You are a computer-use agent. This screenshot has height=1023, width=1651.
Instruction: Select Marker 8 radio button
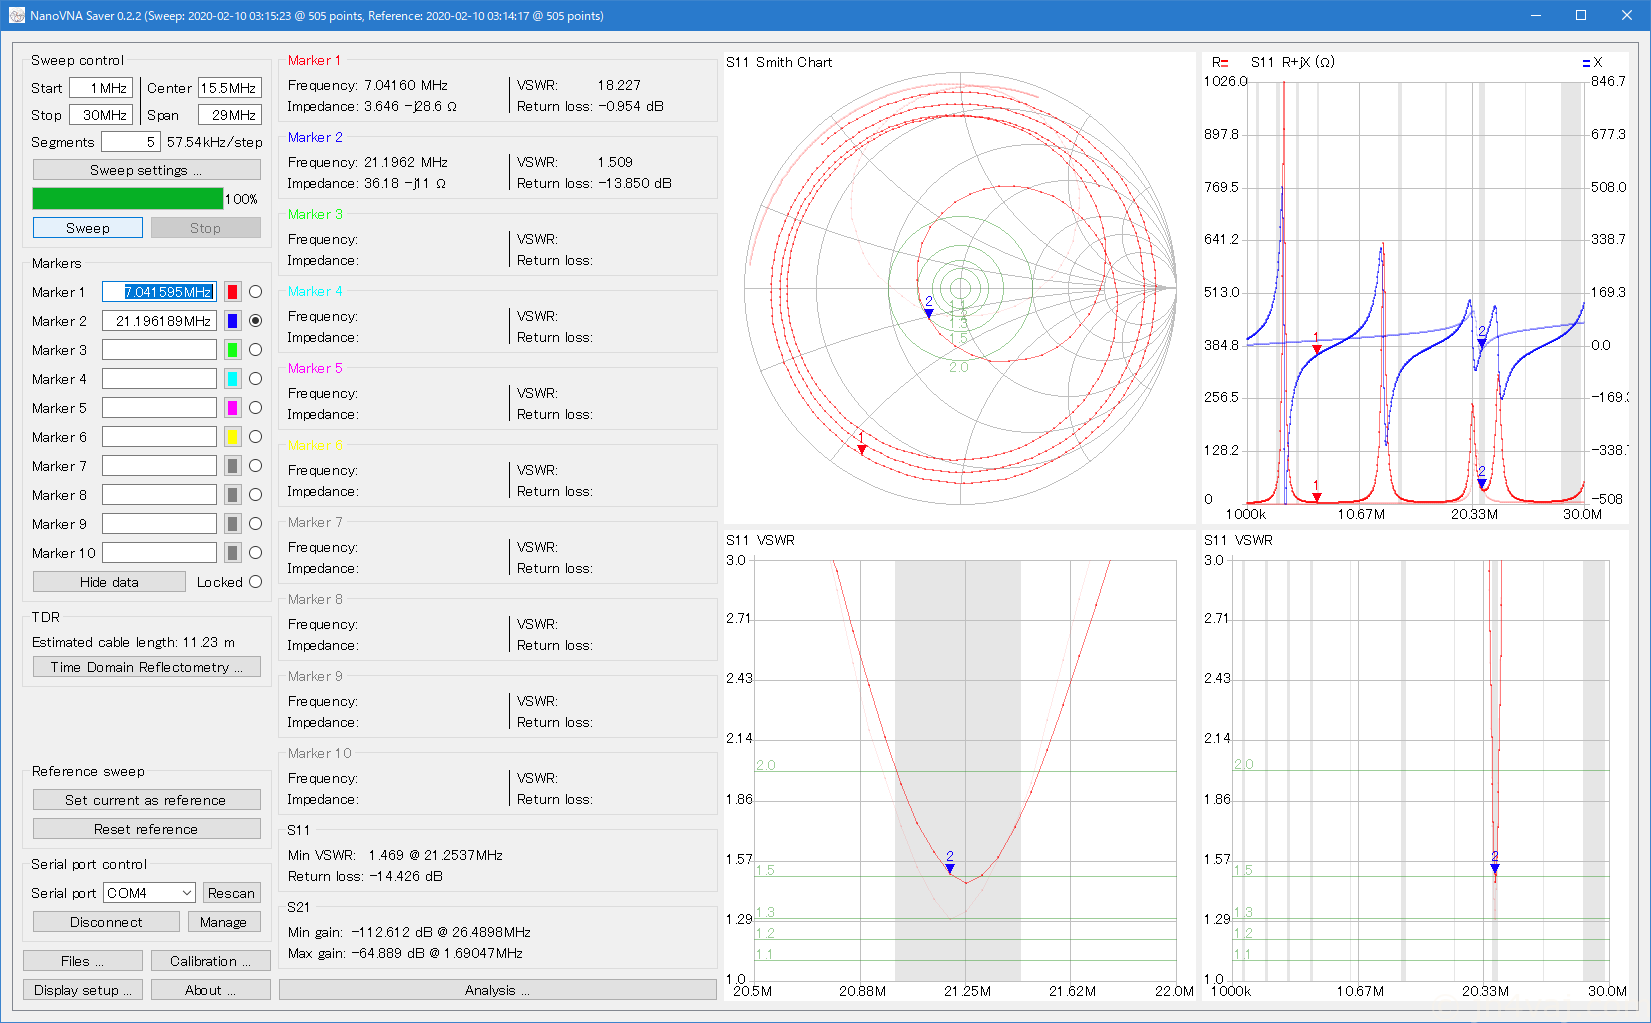255,495
